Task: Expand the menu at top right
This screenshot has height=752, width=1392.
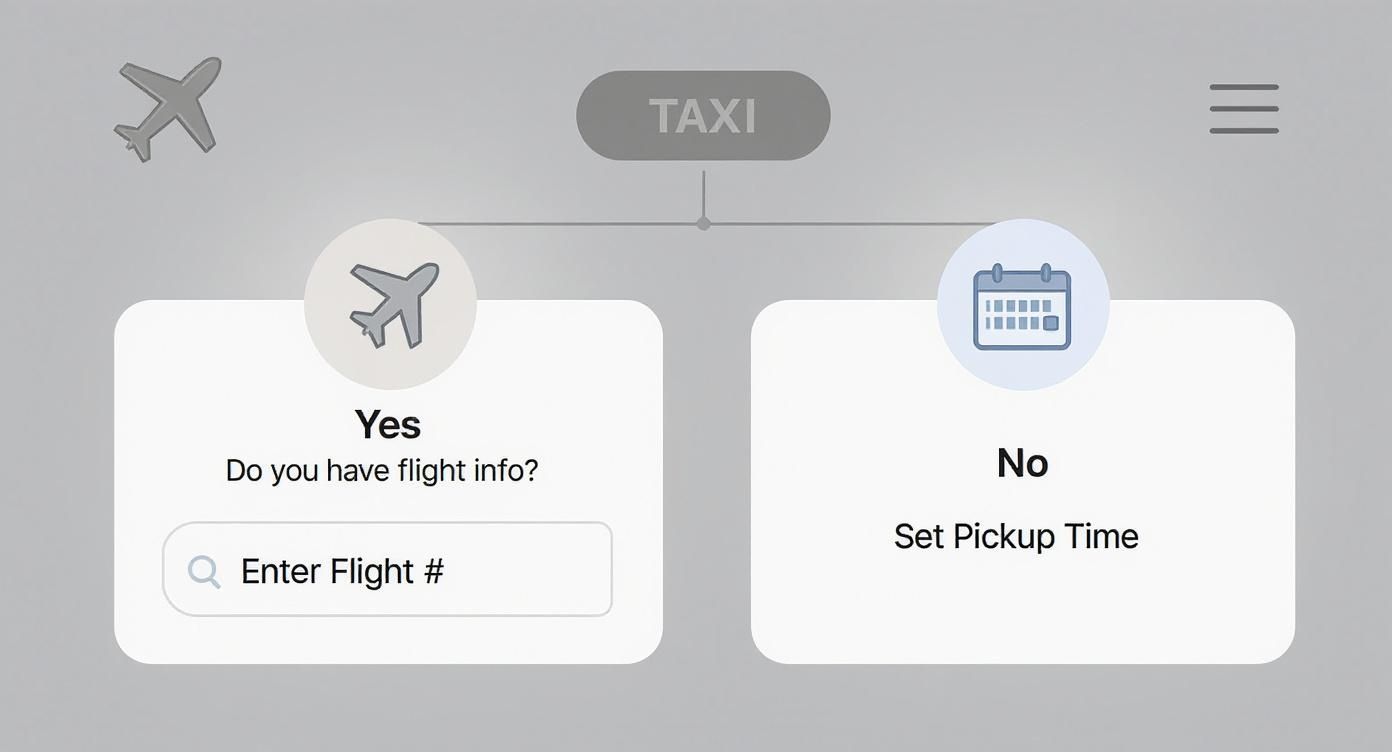Action: [x=1243, y=108]
